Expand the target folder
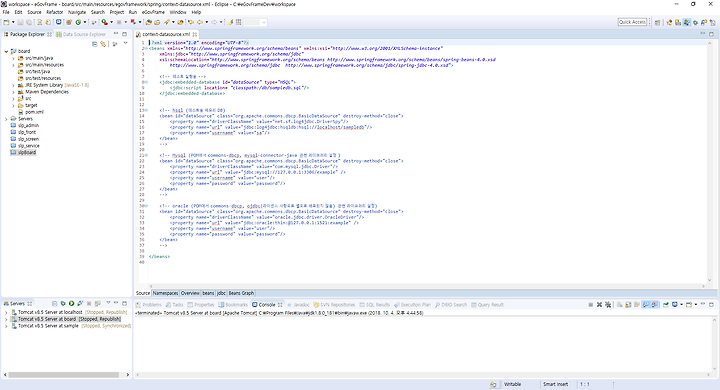Screen dimensions: 720x390 coord(13,105)
